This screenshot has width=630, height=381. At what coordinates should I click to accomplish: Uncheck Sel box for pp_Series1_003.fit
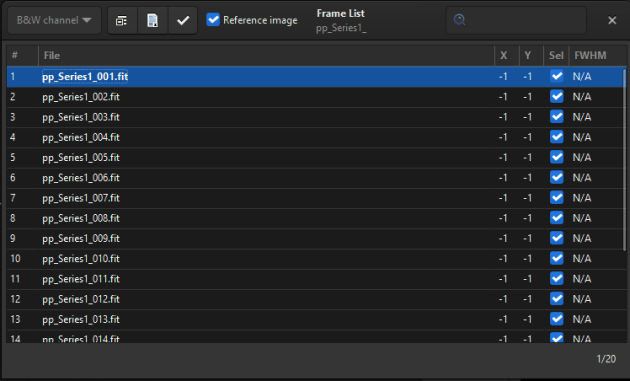pyautogui.click(x=556, y=117)
